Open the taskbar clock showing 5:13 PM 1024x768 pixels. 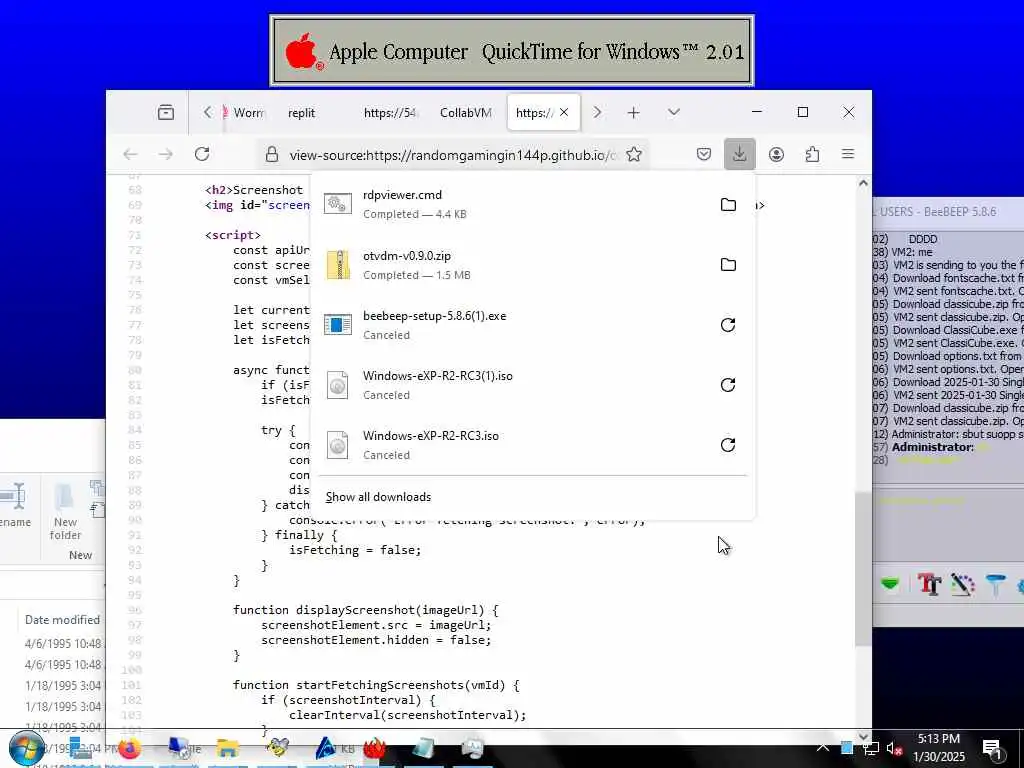click(x=938, y=748)
